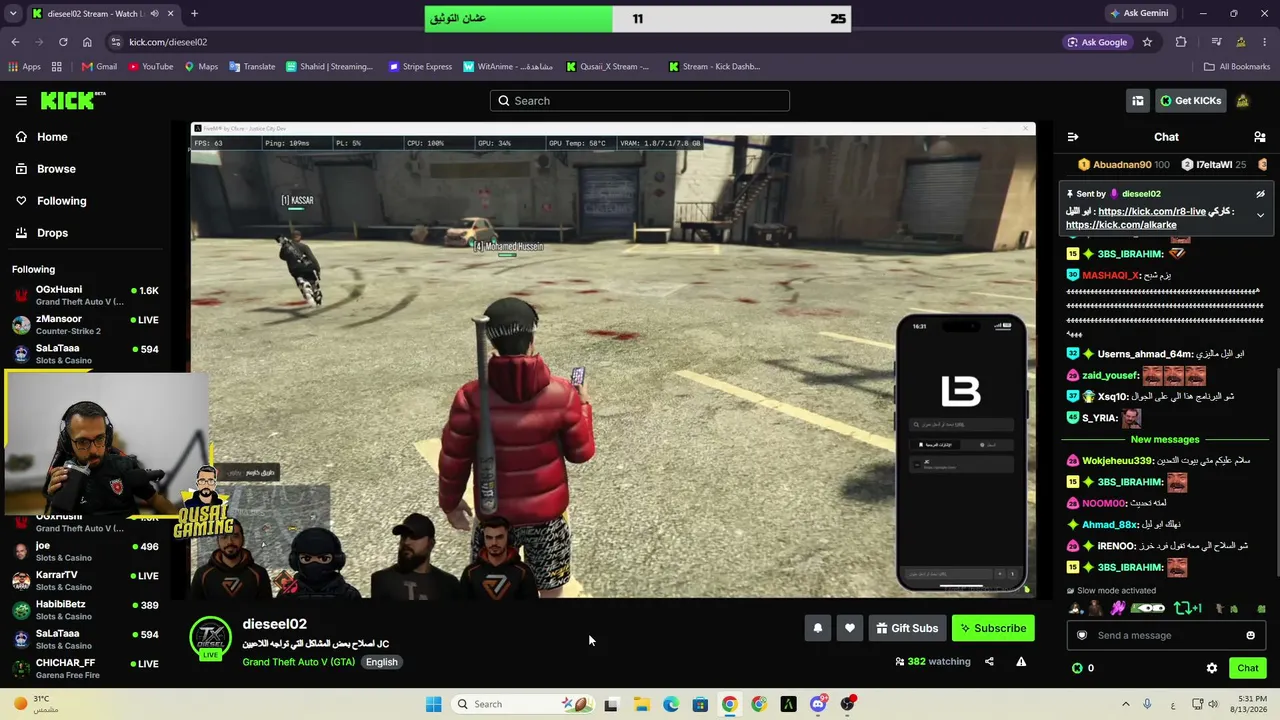
Task: Click the chat identity shield icon
Action: tap(1081, 635)
